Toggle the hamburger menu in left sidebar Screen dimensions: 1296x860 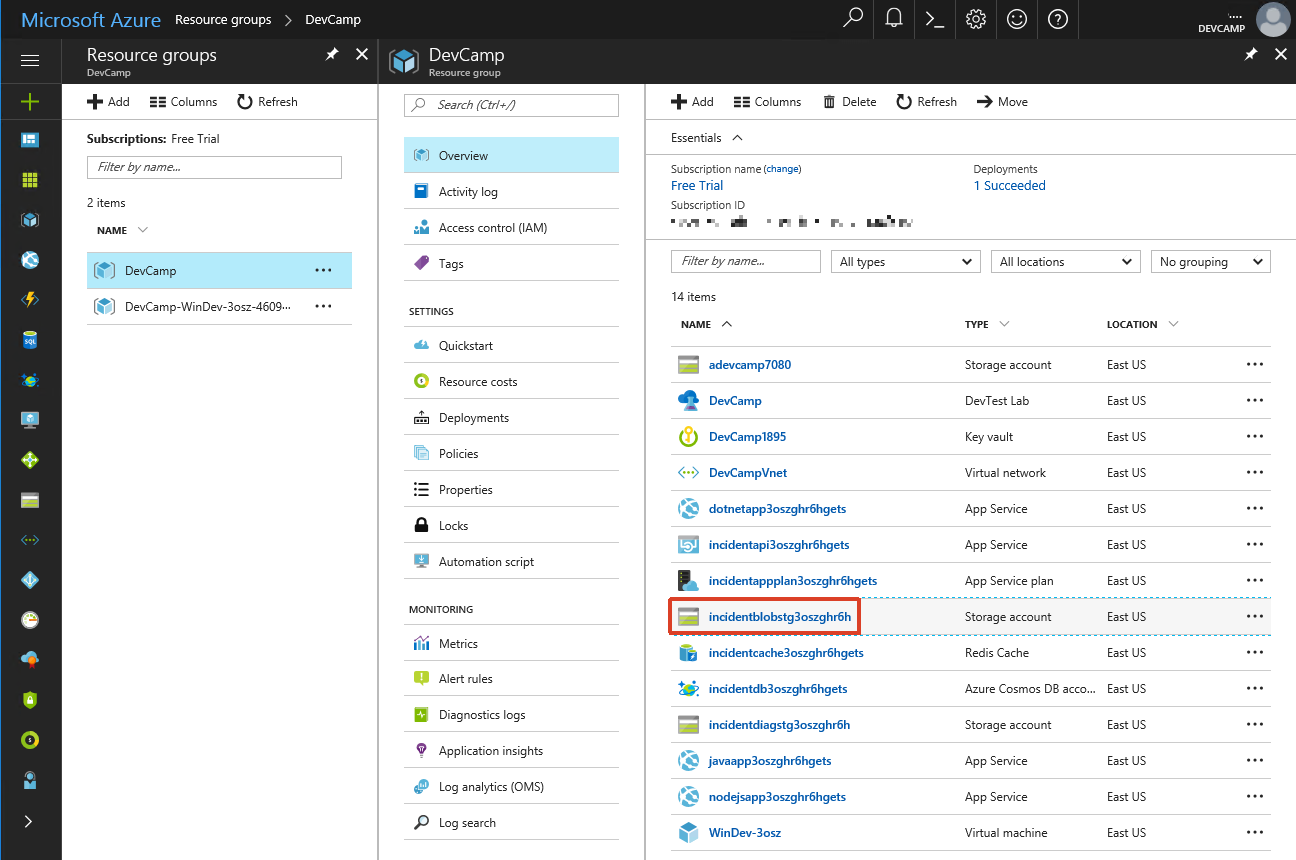coord(30,61)
